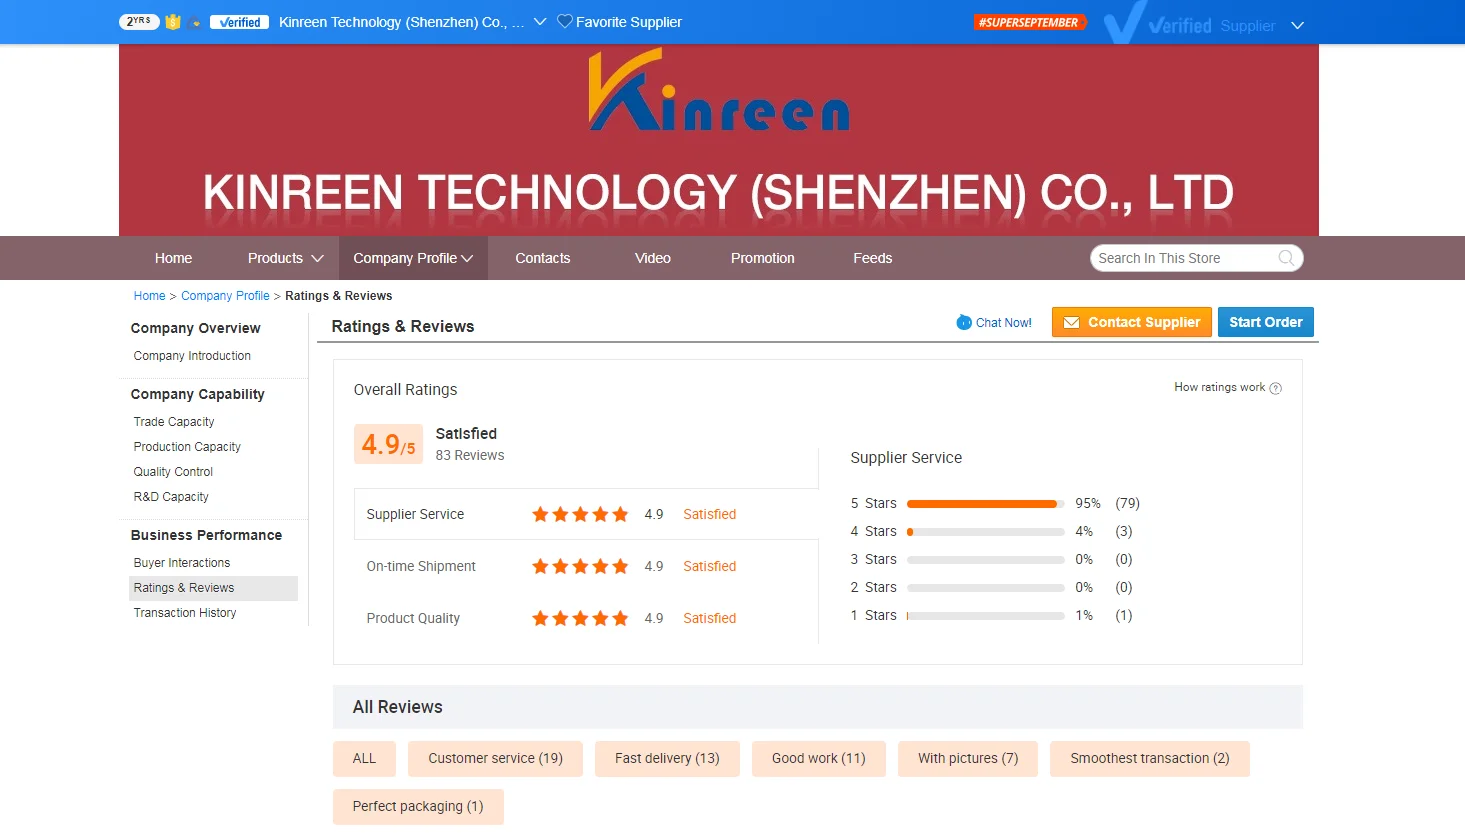Open the Products dropdown menu

pyautogui.click(x=285, y=258)
